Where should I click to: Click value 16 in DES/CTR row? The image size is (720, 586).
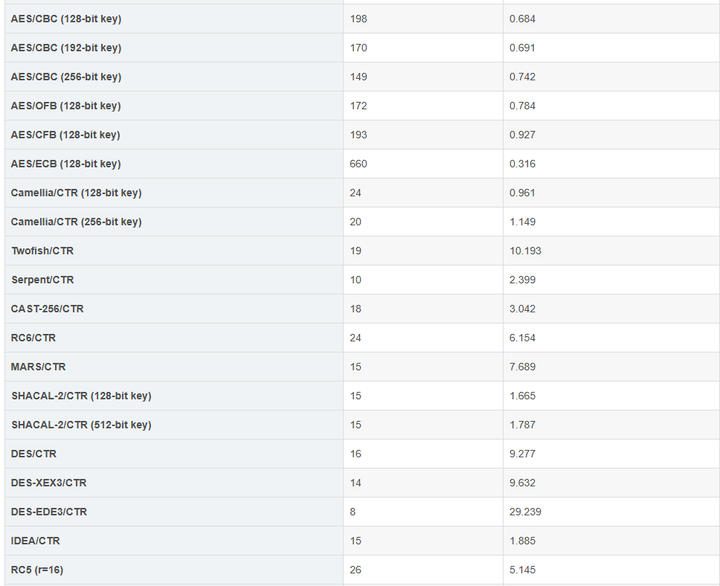tap(355, 454)
